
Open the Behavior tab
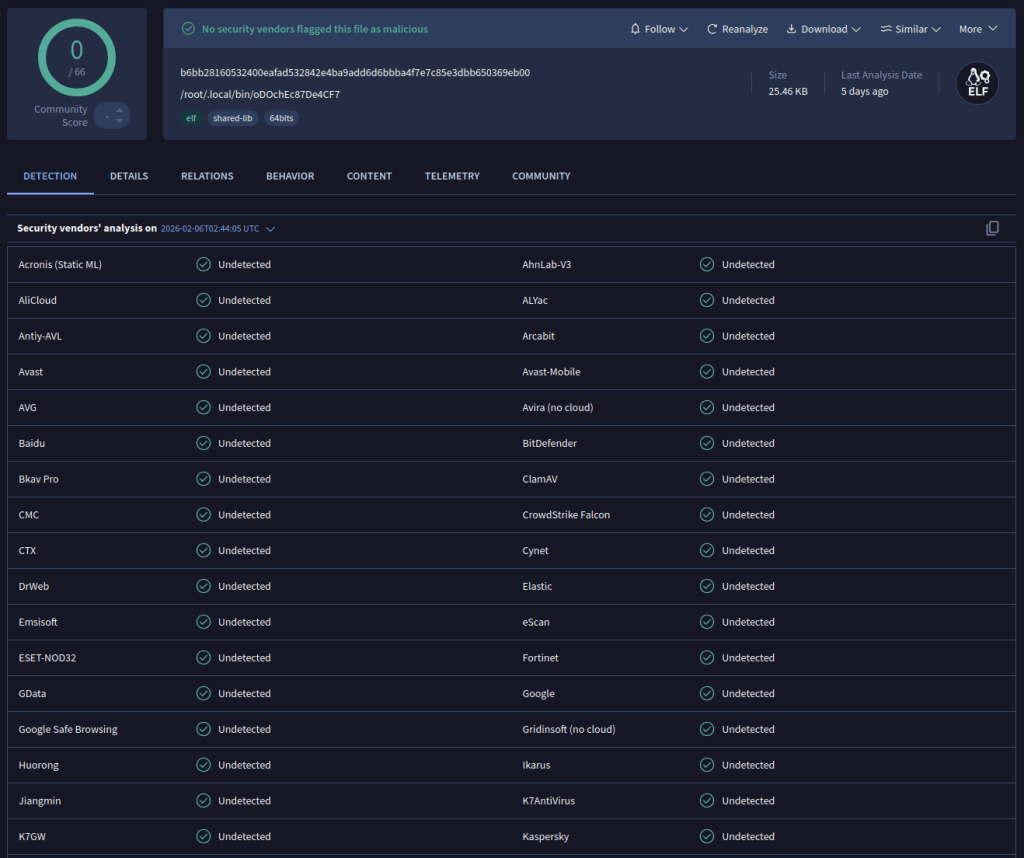[290, 176]
